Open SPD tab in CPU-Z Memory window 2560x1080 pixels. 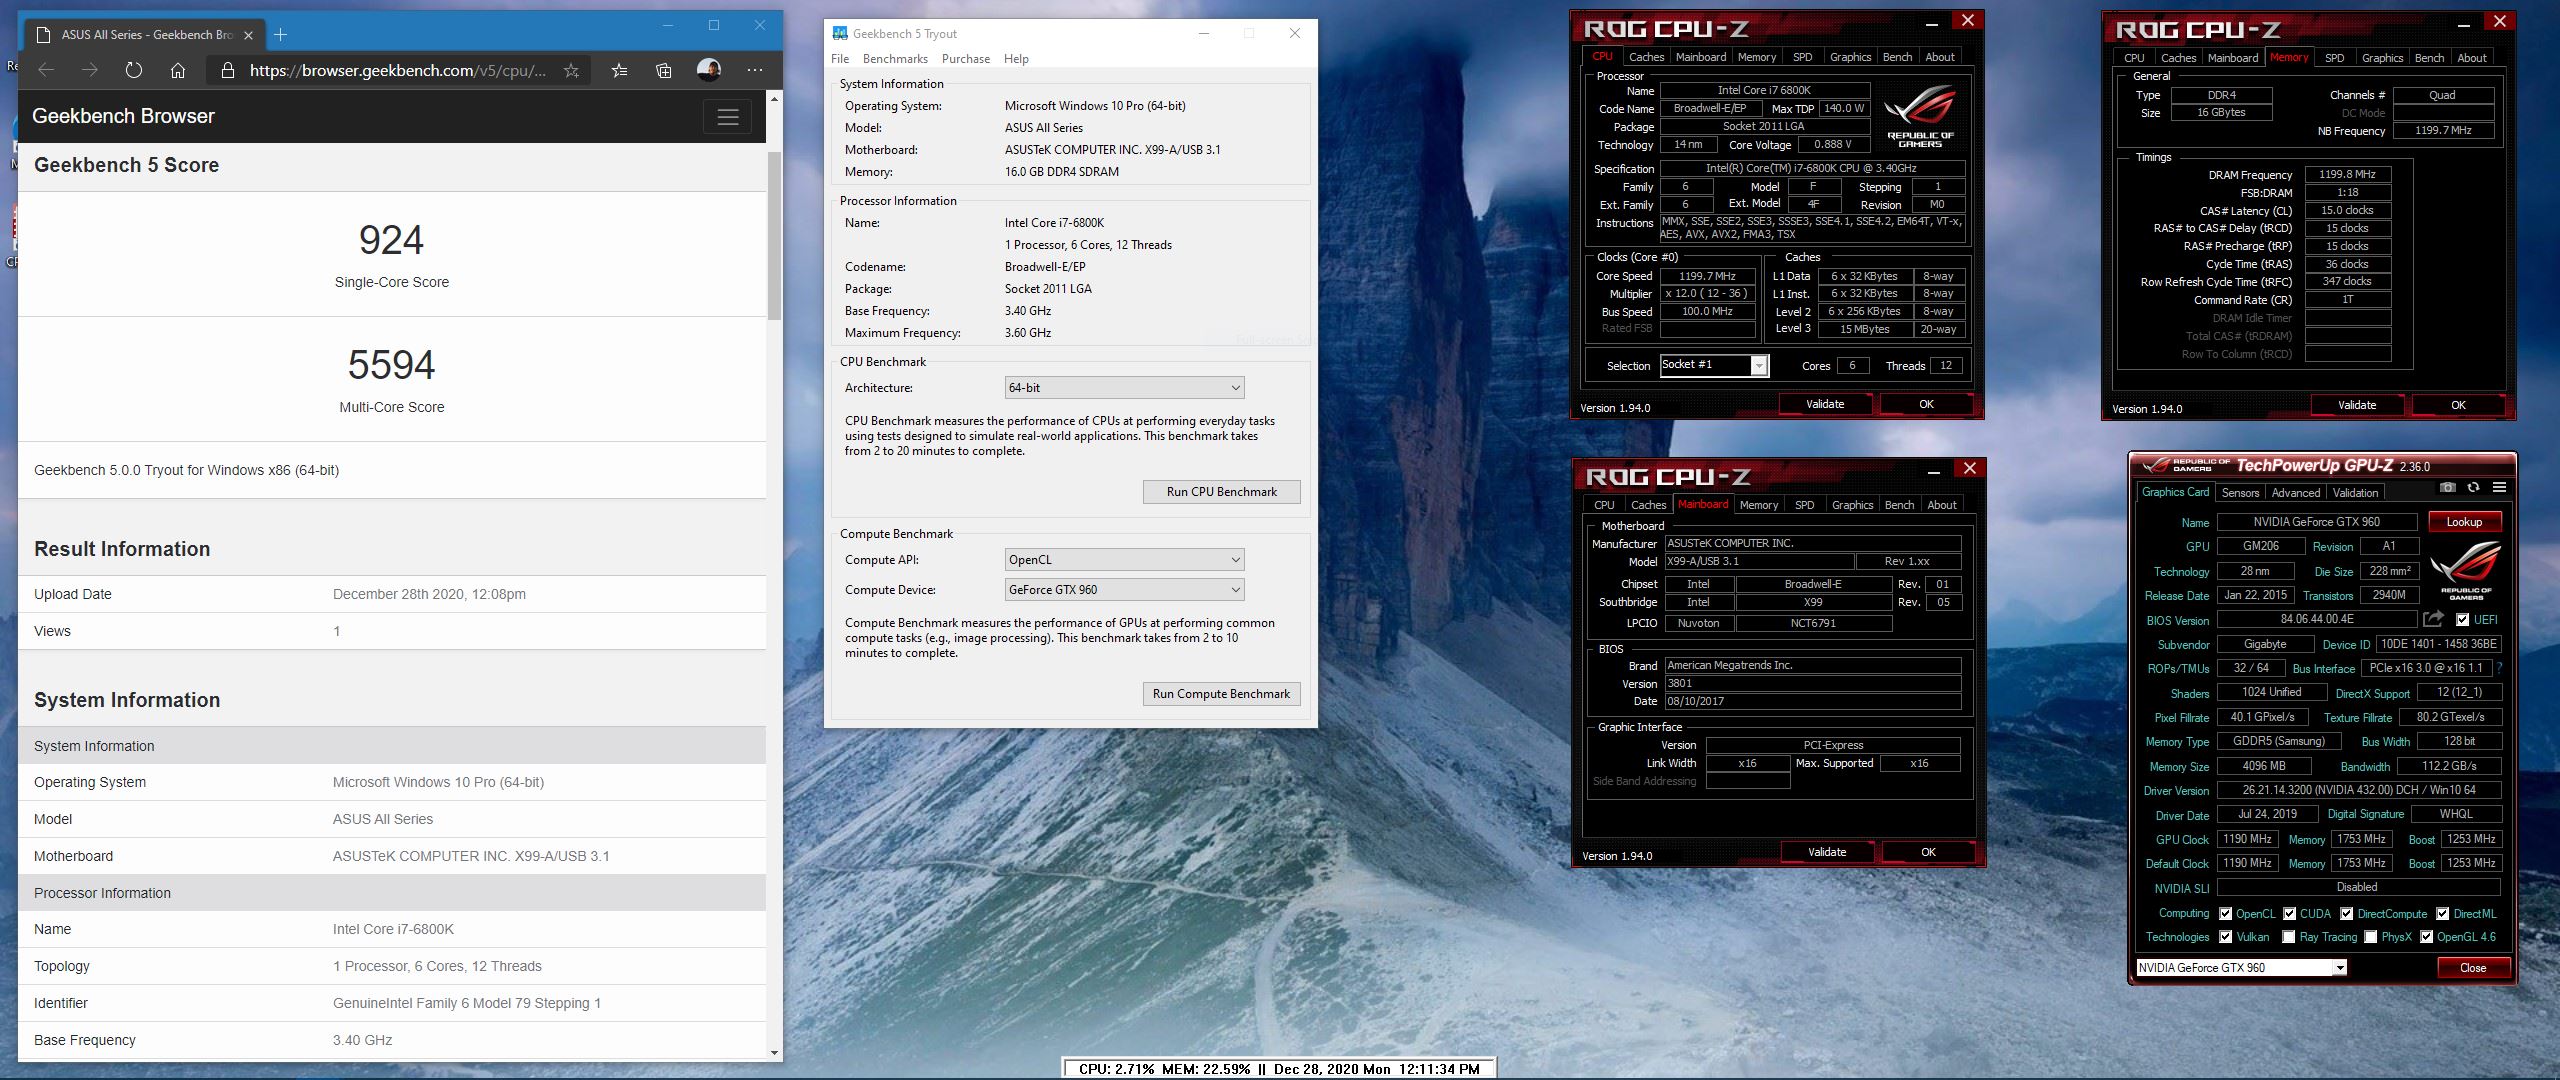[x=2334, y=58]
